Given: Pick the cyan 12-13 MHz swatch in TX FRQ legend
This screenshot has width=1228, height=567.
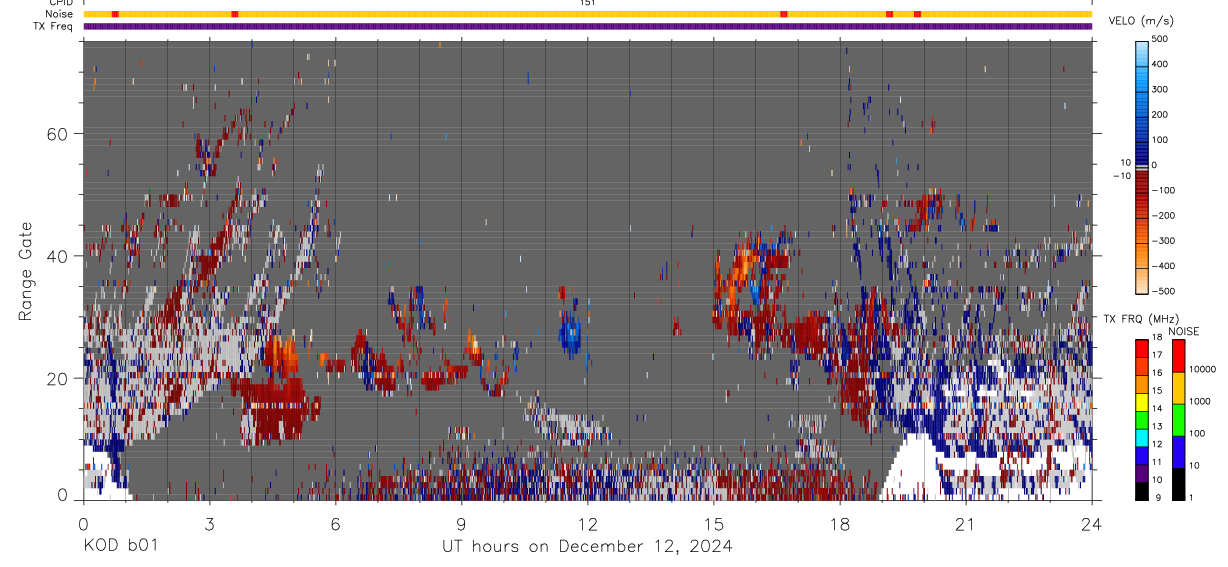Looking at the screenshot, I should (1141, 437).
